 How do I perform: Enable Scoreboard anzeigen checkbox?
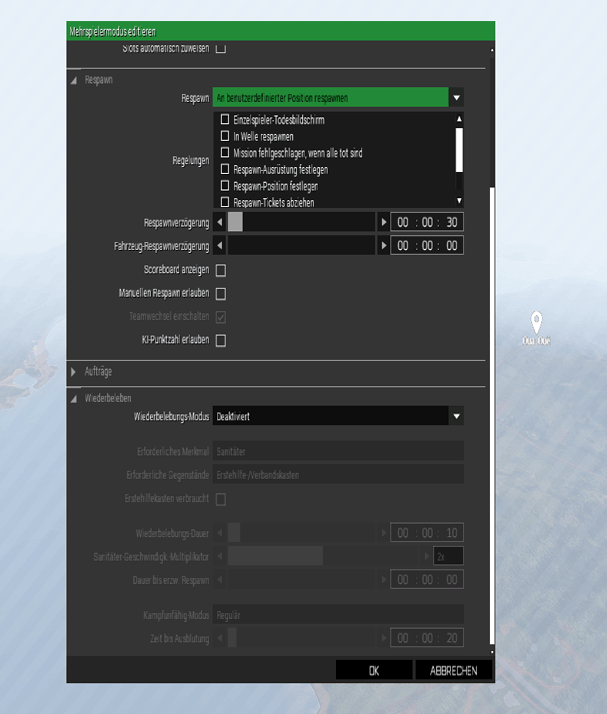(x=221, y=270)
